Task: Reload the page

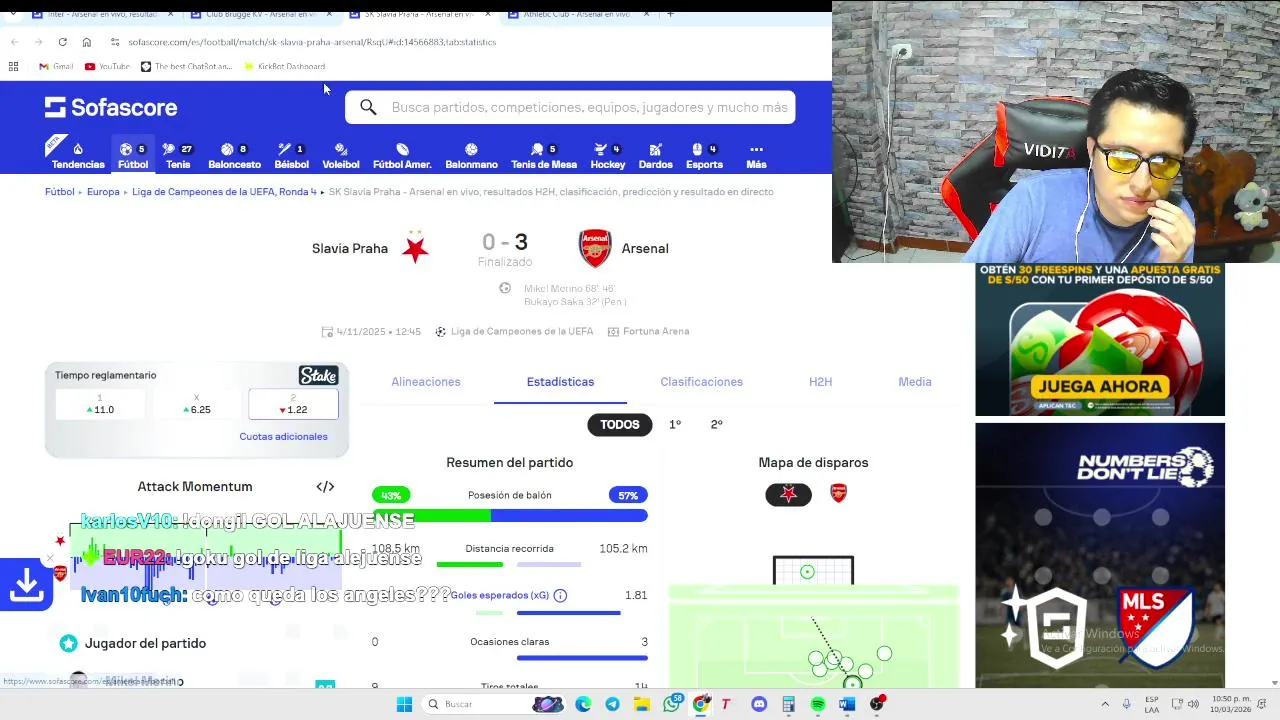Action: pyautogui.click(x=62, y=42)
